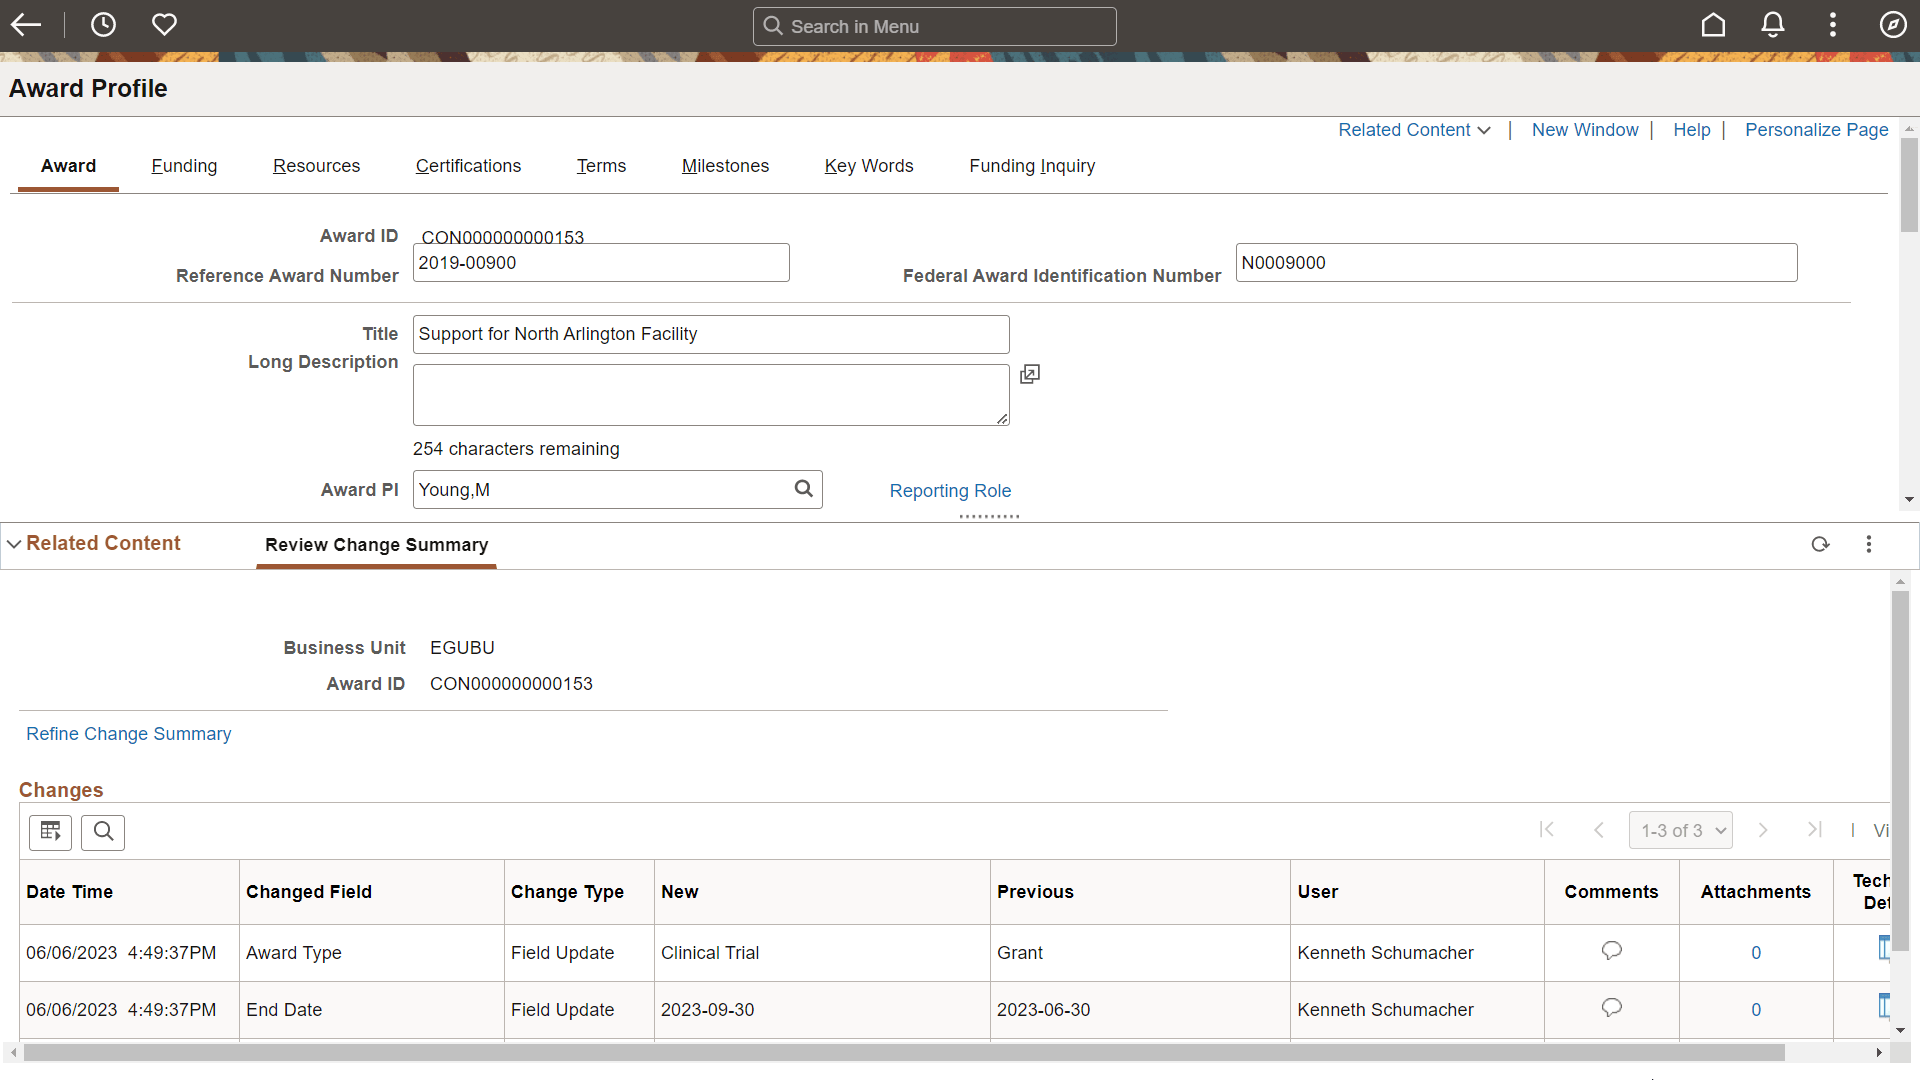Open recently visited pages clock icon

pos(103,25)
